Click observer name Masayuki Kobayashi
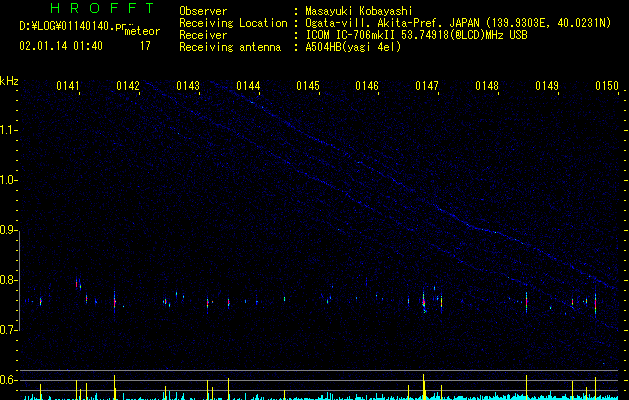This screenshot has height=400, width=629. coord(359,11)
